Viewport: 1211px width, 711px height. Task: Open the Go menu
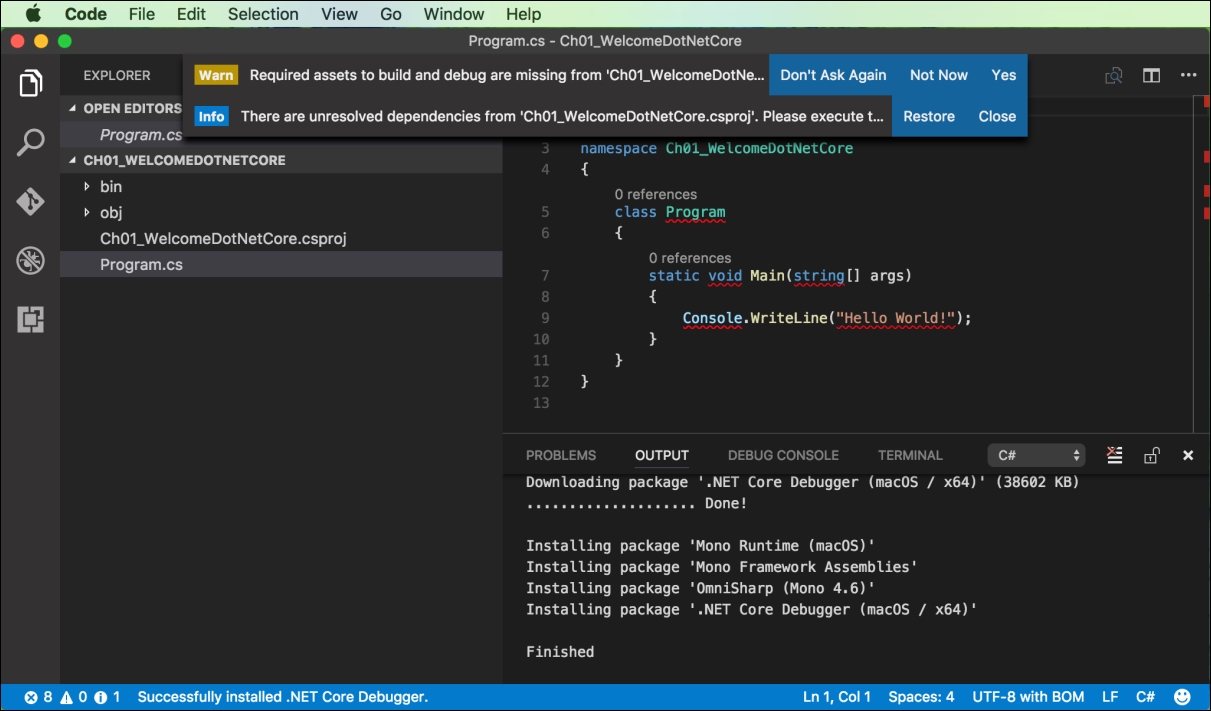pos(391,14)
